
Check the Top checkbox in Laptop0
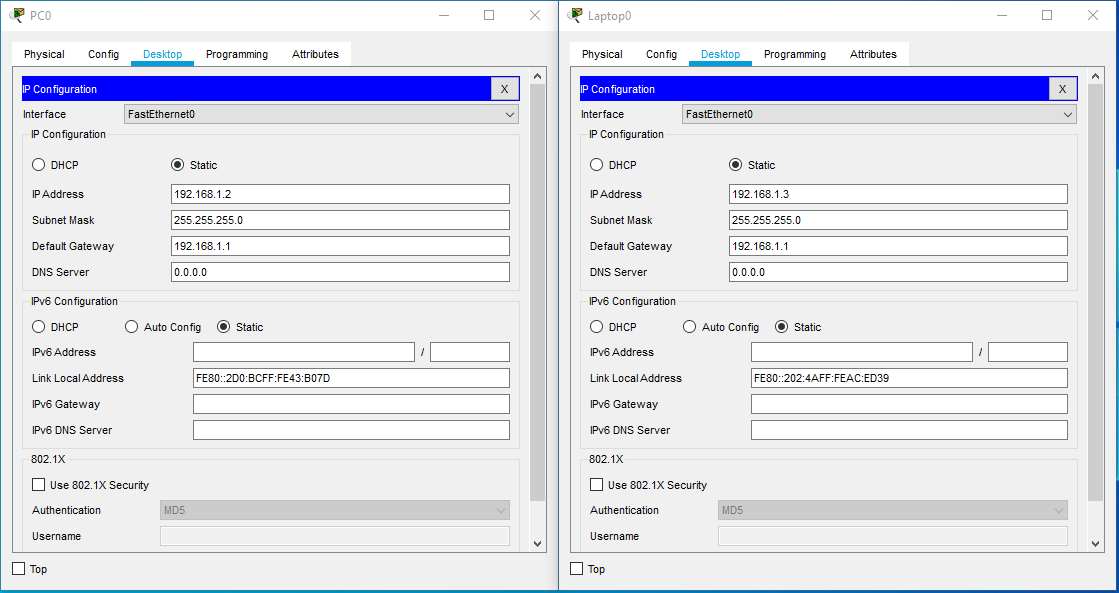pos(577,569)
